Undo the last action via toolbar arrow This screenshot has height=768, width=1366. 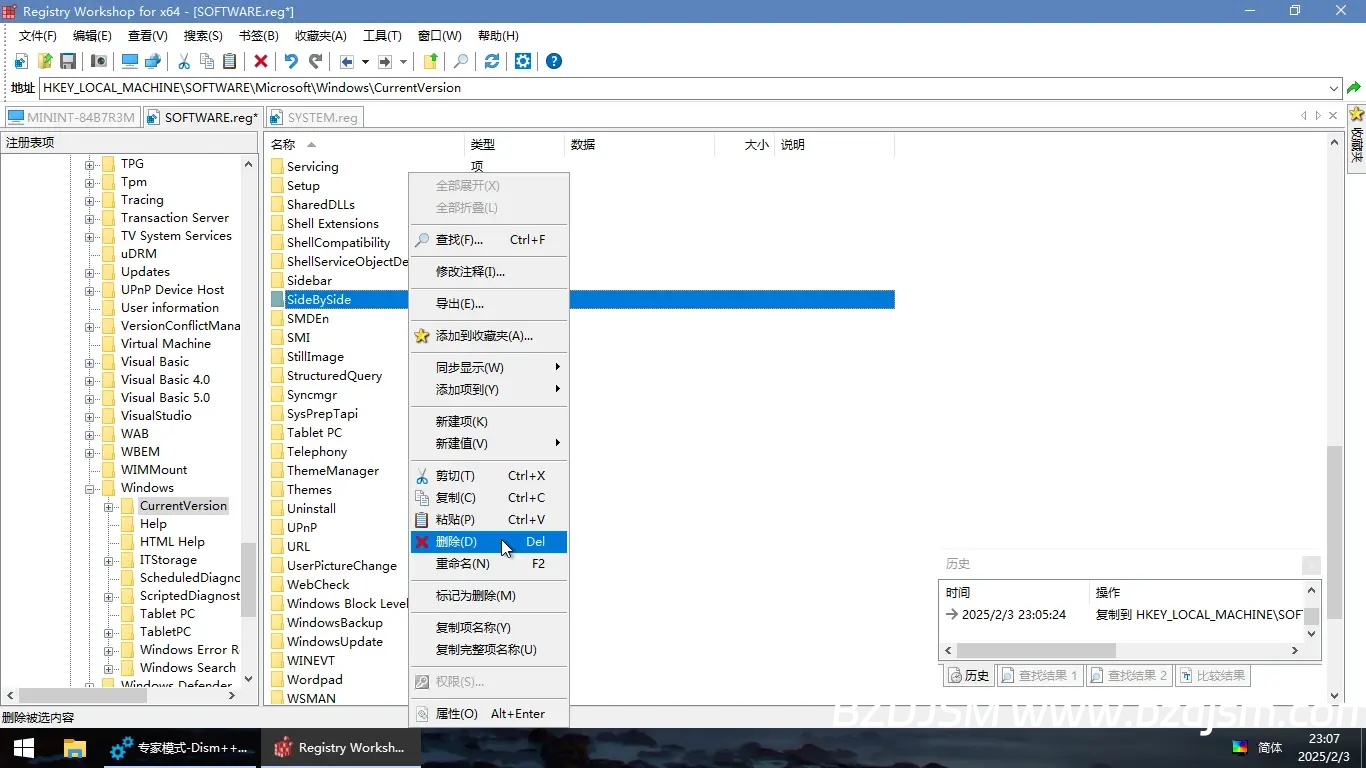pos(291,61)
